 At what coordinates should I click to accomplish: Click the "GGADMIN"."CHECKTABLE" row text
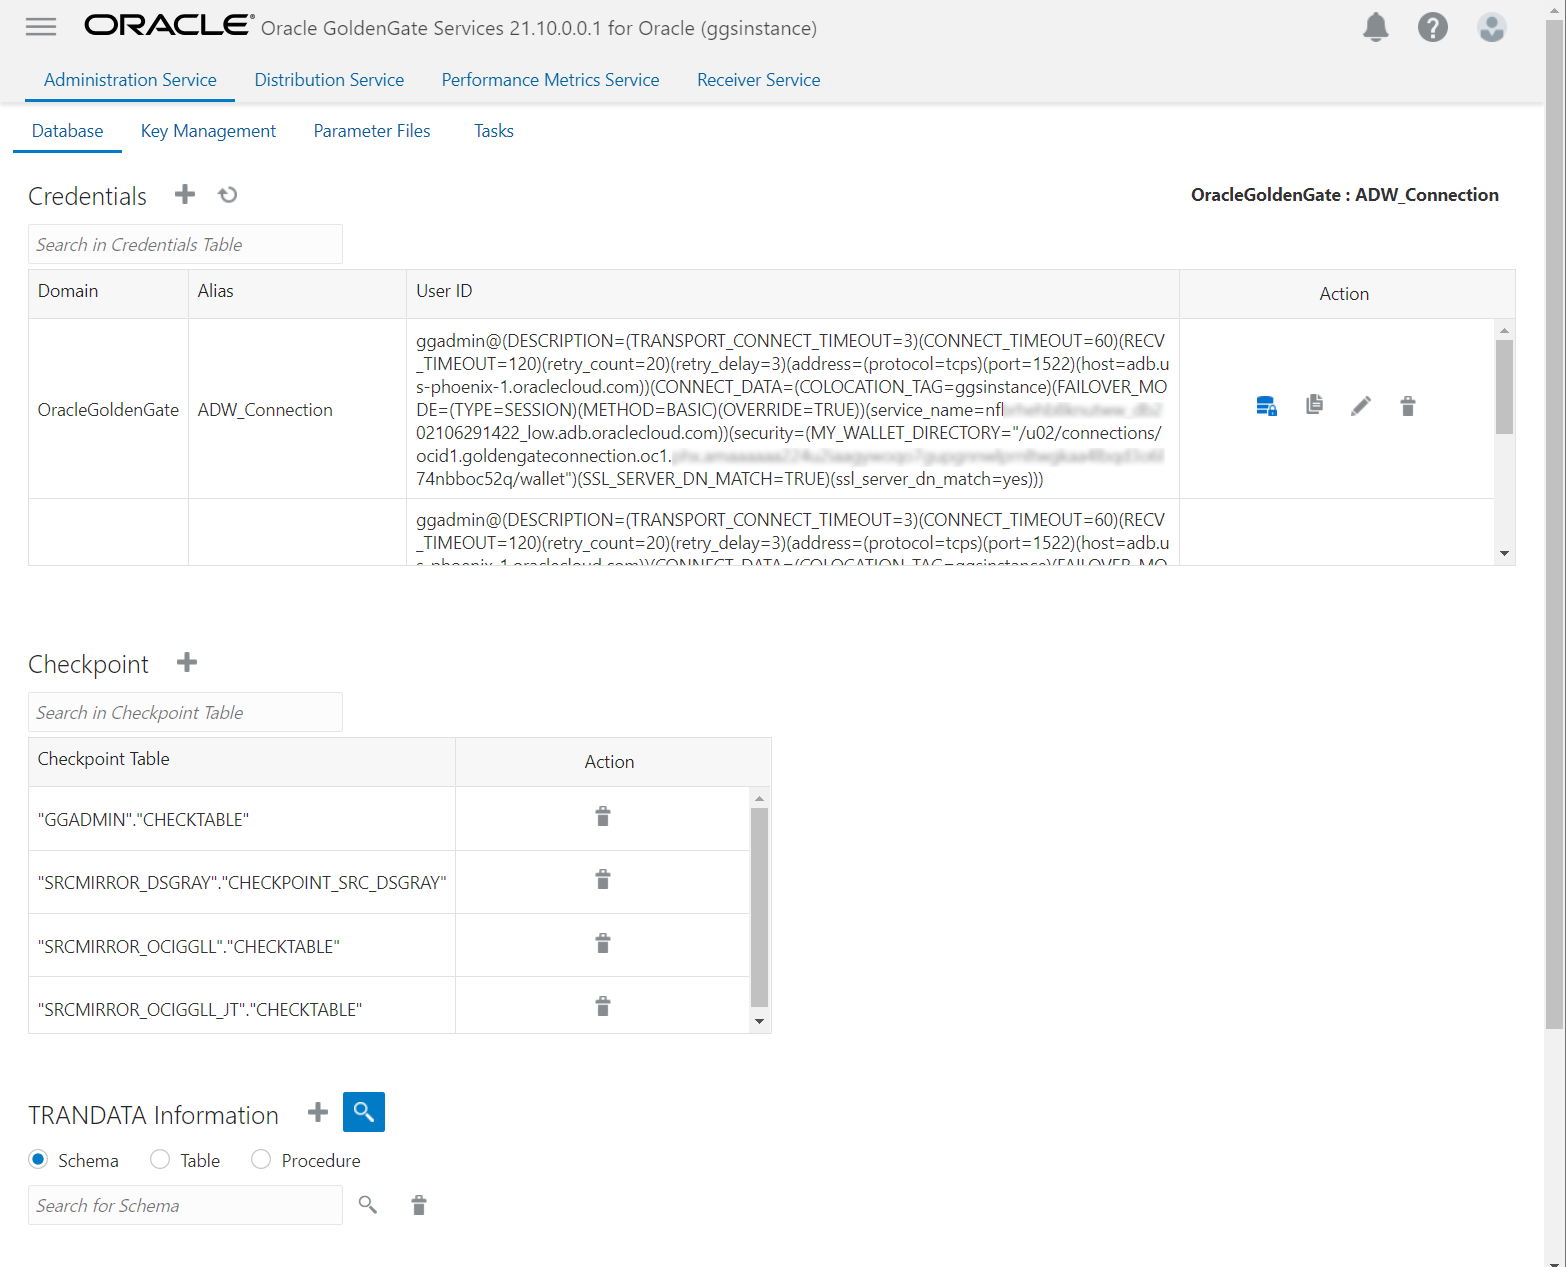143,820
